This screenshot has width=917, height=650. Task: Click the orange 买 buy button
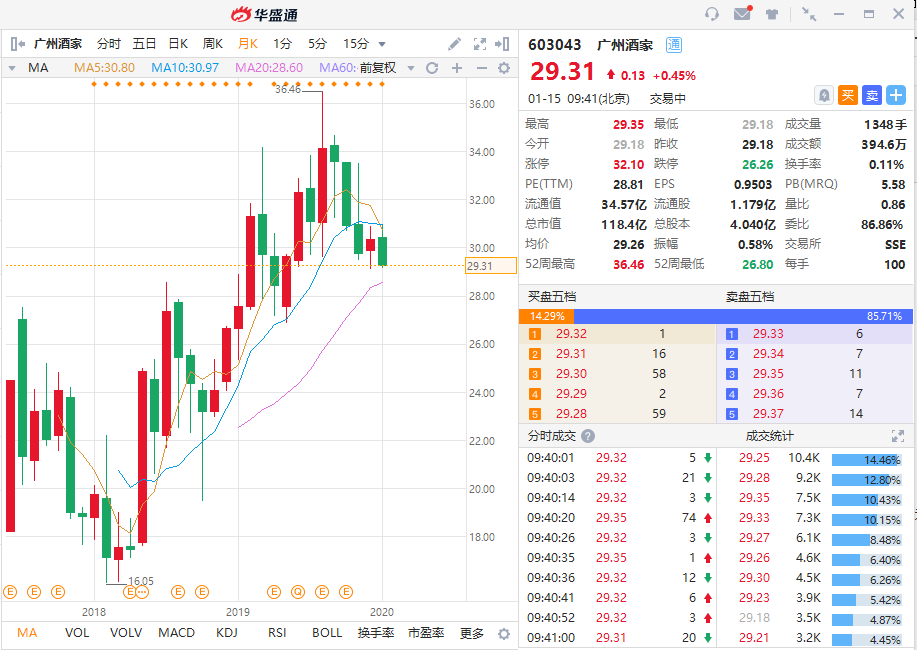click(847, 95)
